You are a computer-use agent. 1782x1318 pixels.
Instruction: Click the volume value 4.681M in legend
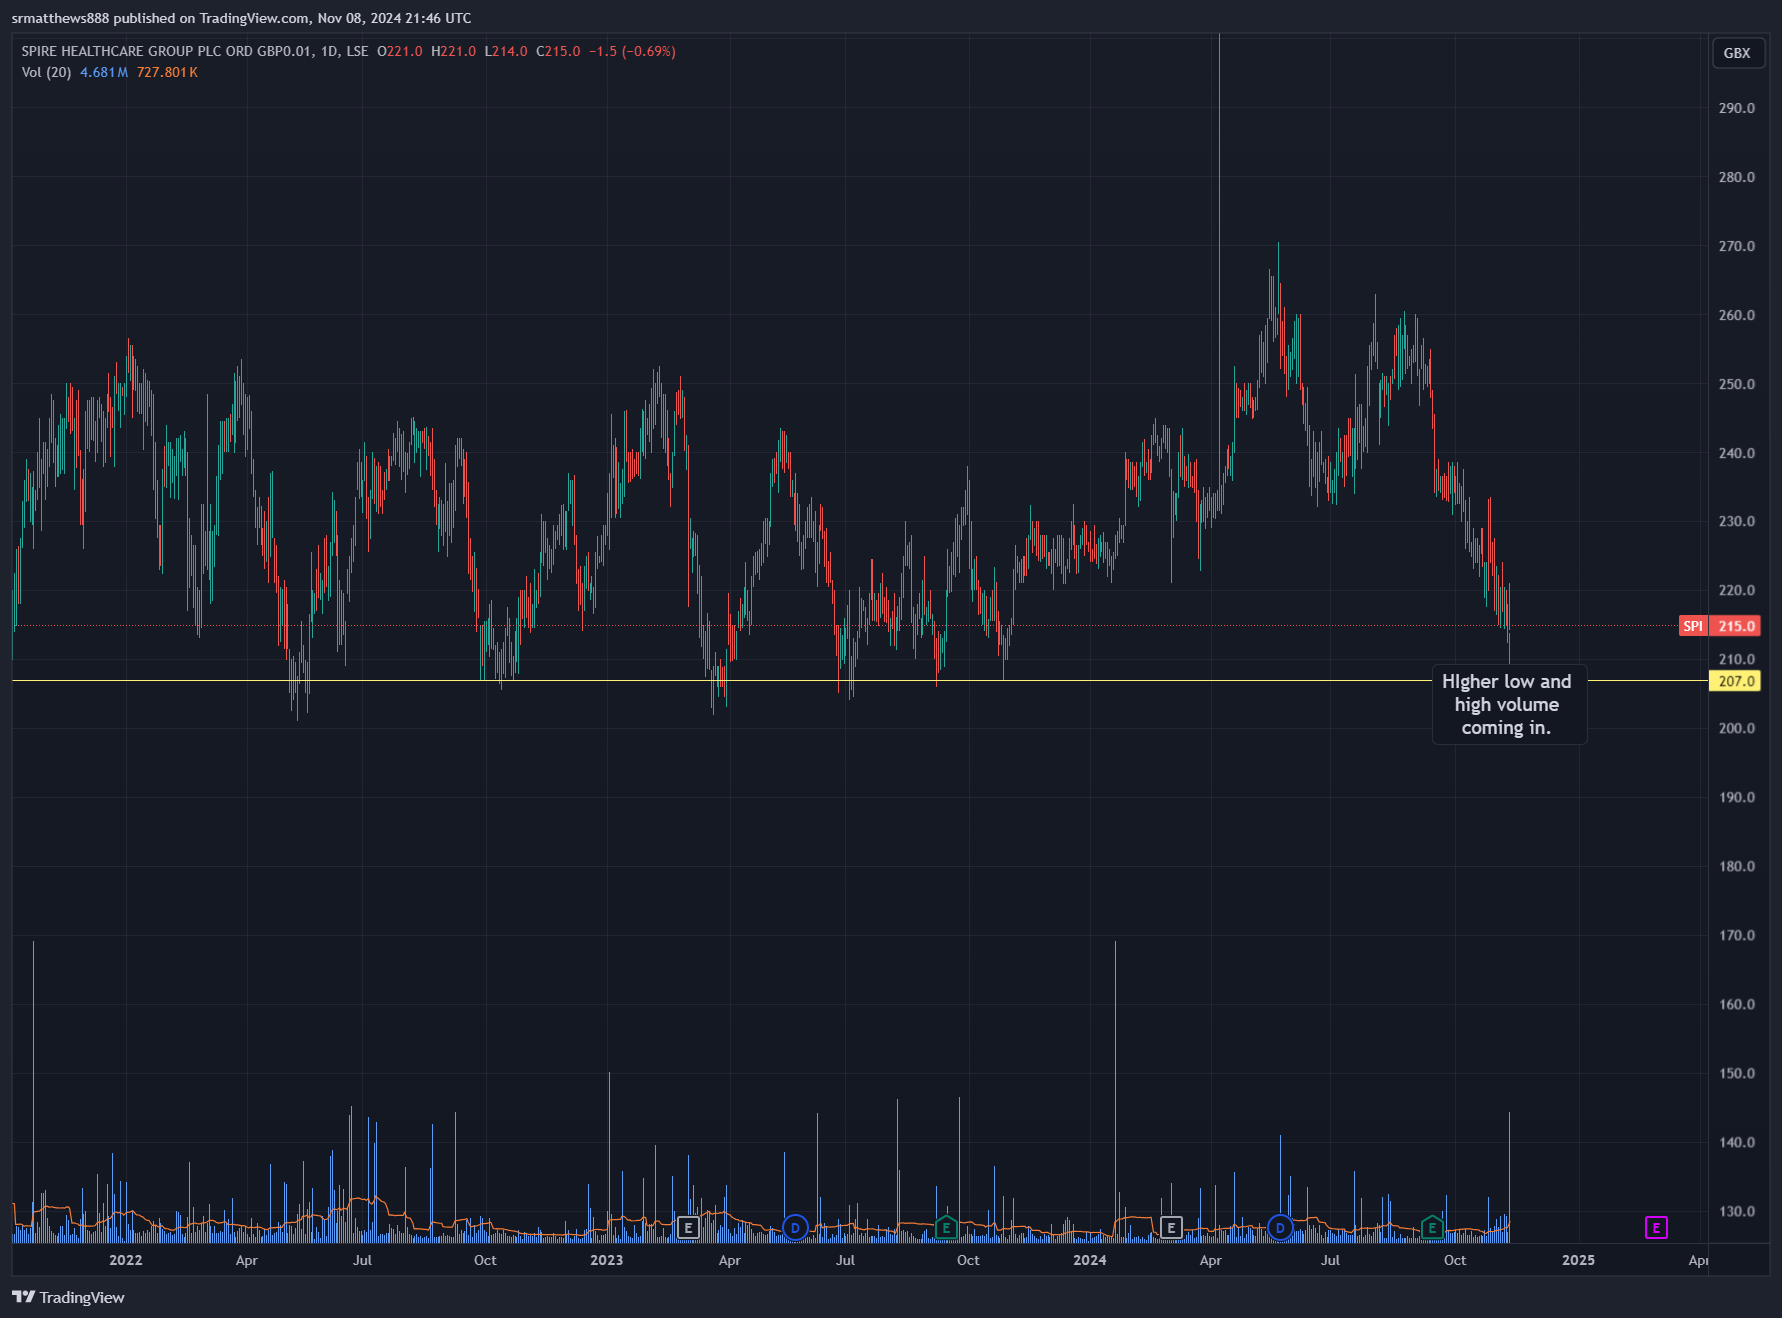104,72
